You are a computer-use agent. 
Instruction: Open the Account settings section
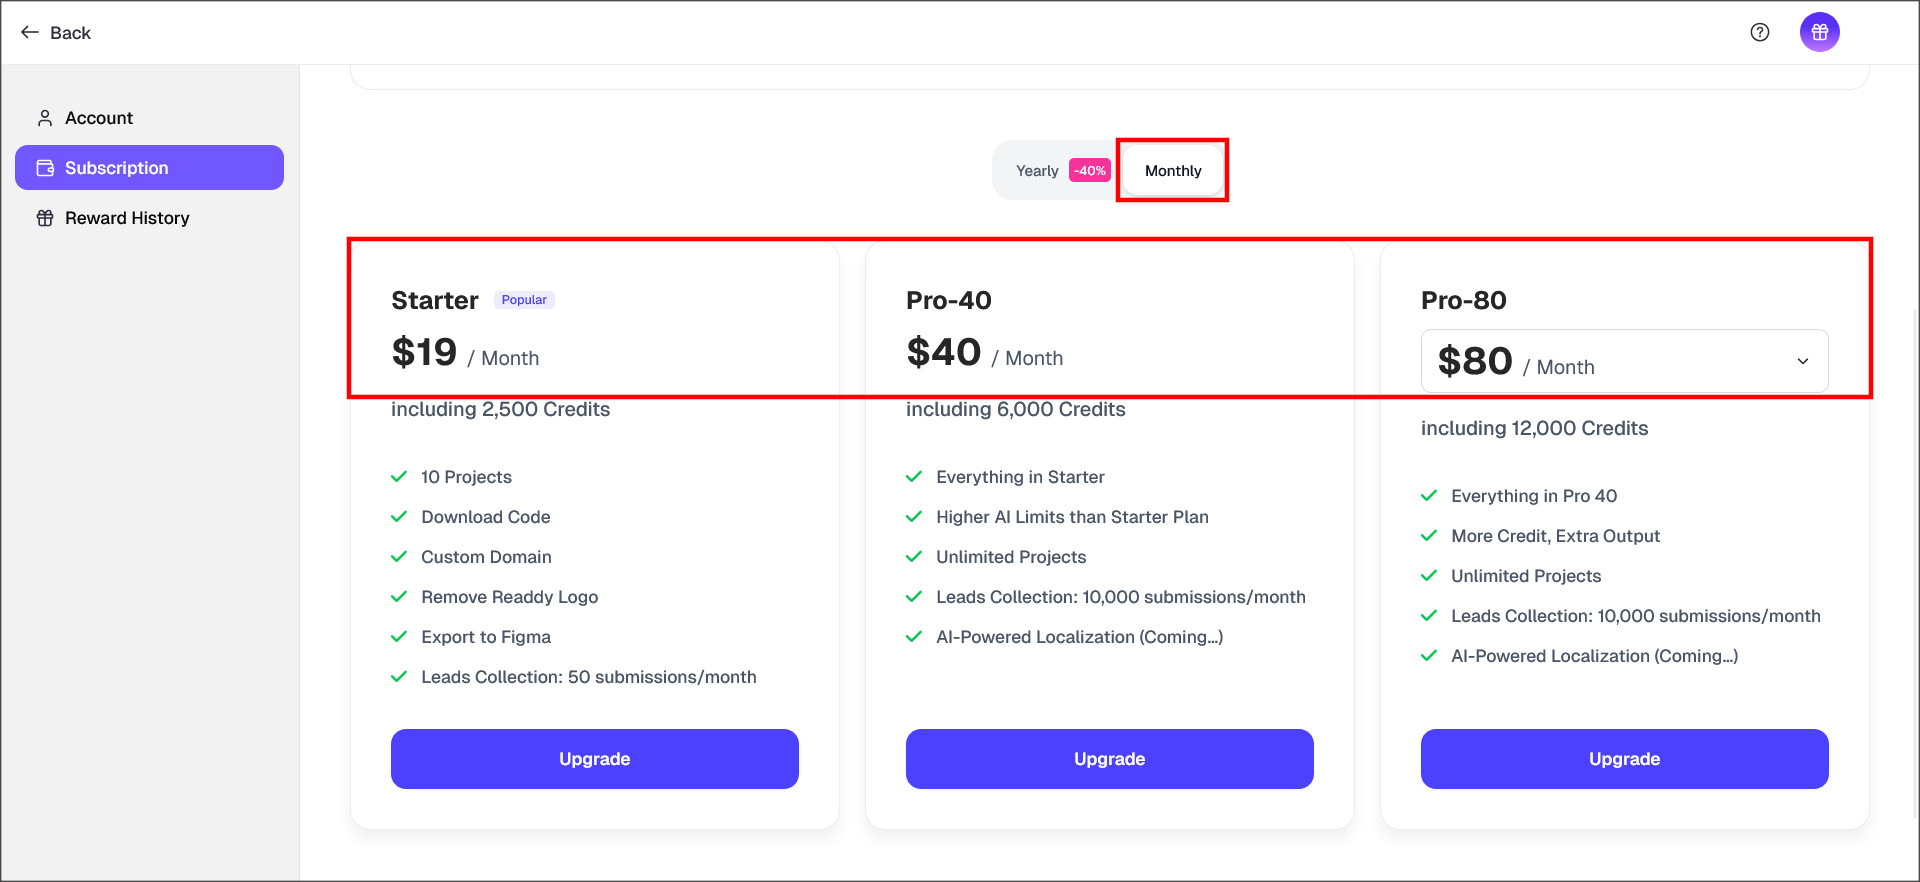tap(99, 118)
